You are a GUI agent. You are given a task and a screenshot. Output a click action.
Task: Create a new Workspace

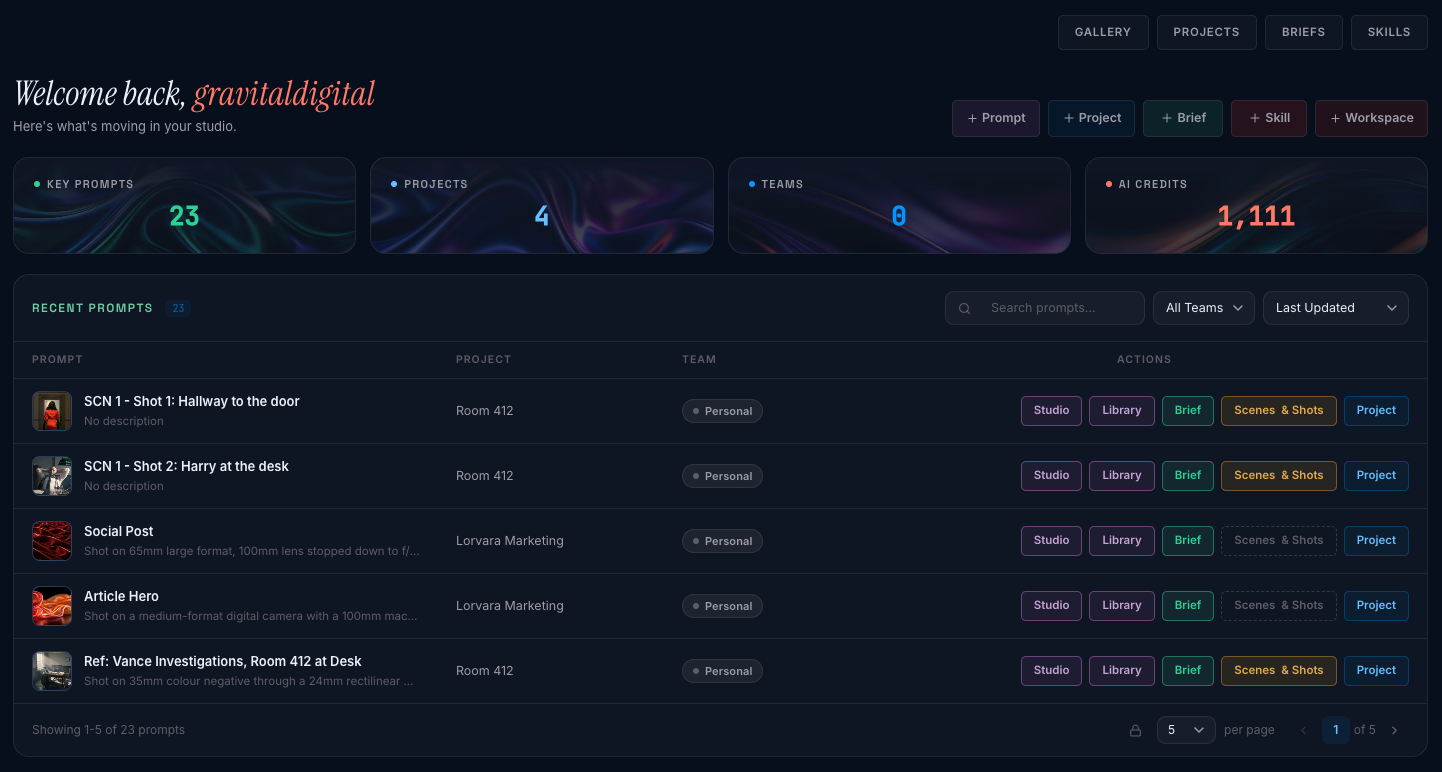[1371, 118]
